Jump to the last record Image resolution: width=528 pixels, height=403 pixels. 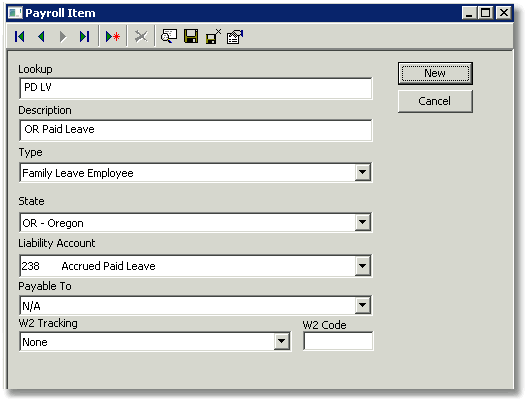click(85, 36)
